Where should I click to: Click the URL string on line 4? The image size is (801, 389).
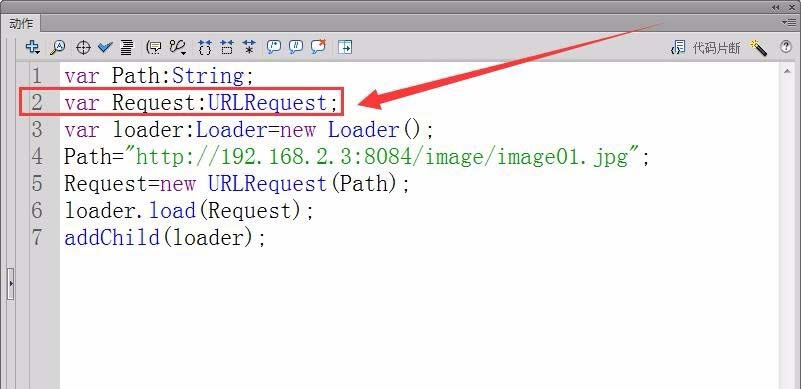tap(383, 156)
